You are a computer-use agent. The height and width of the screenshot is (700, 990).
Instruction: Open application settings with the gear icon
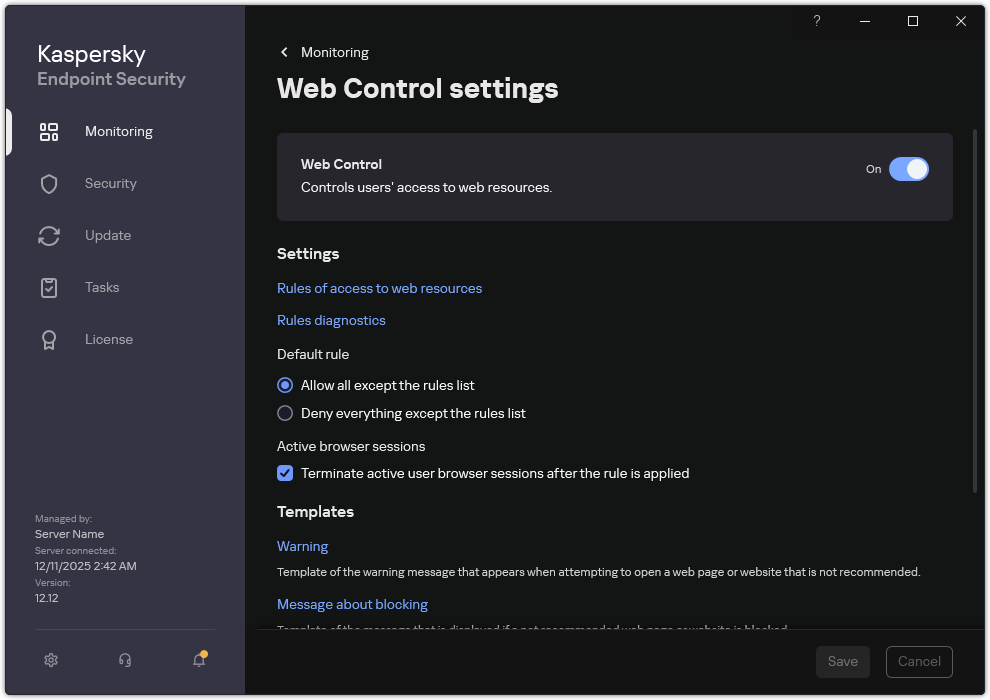pos(51,660)
